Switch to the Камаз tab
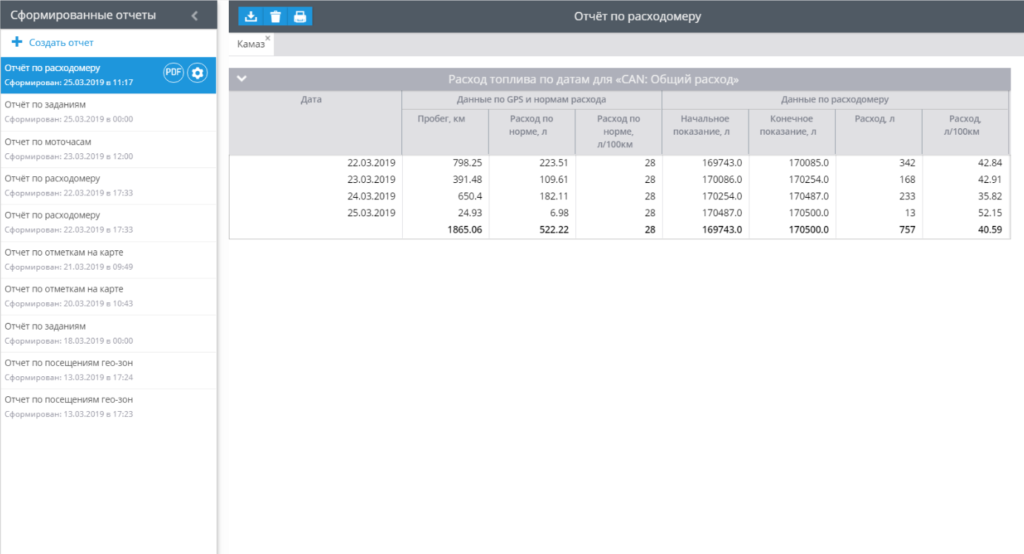 click(251, 45)
